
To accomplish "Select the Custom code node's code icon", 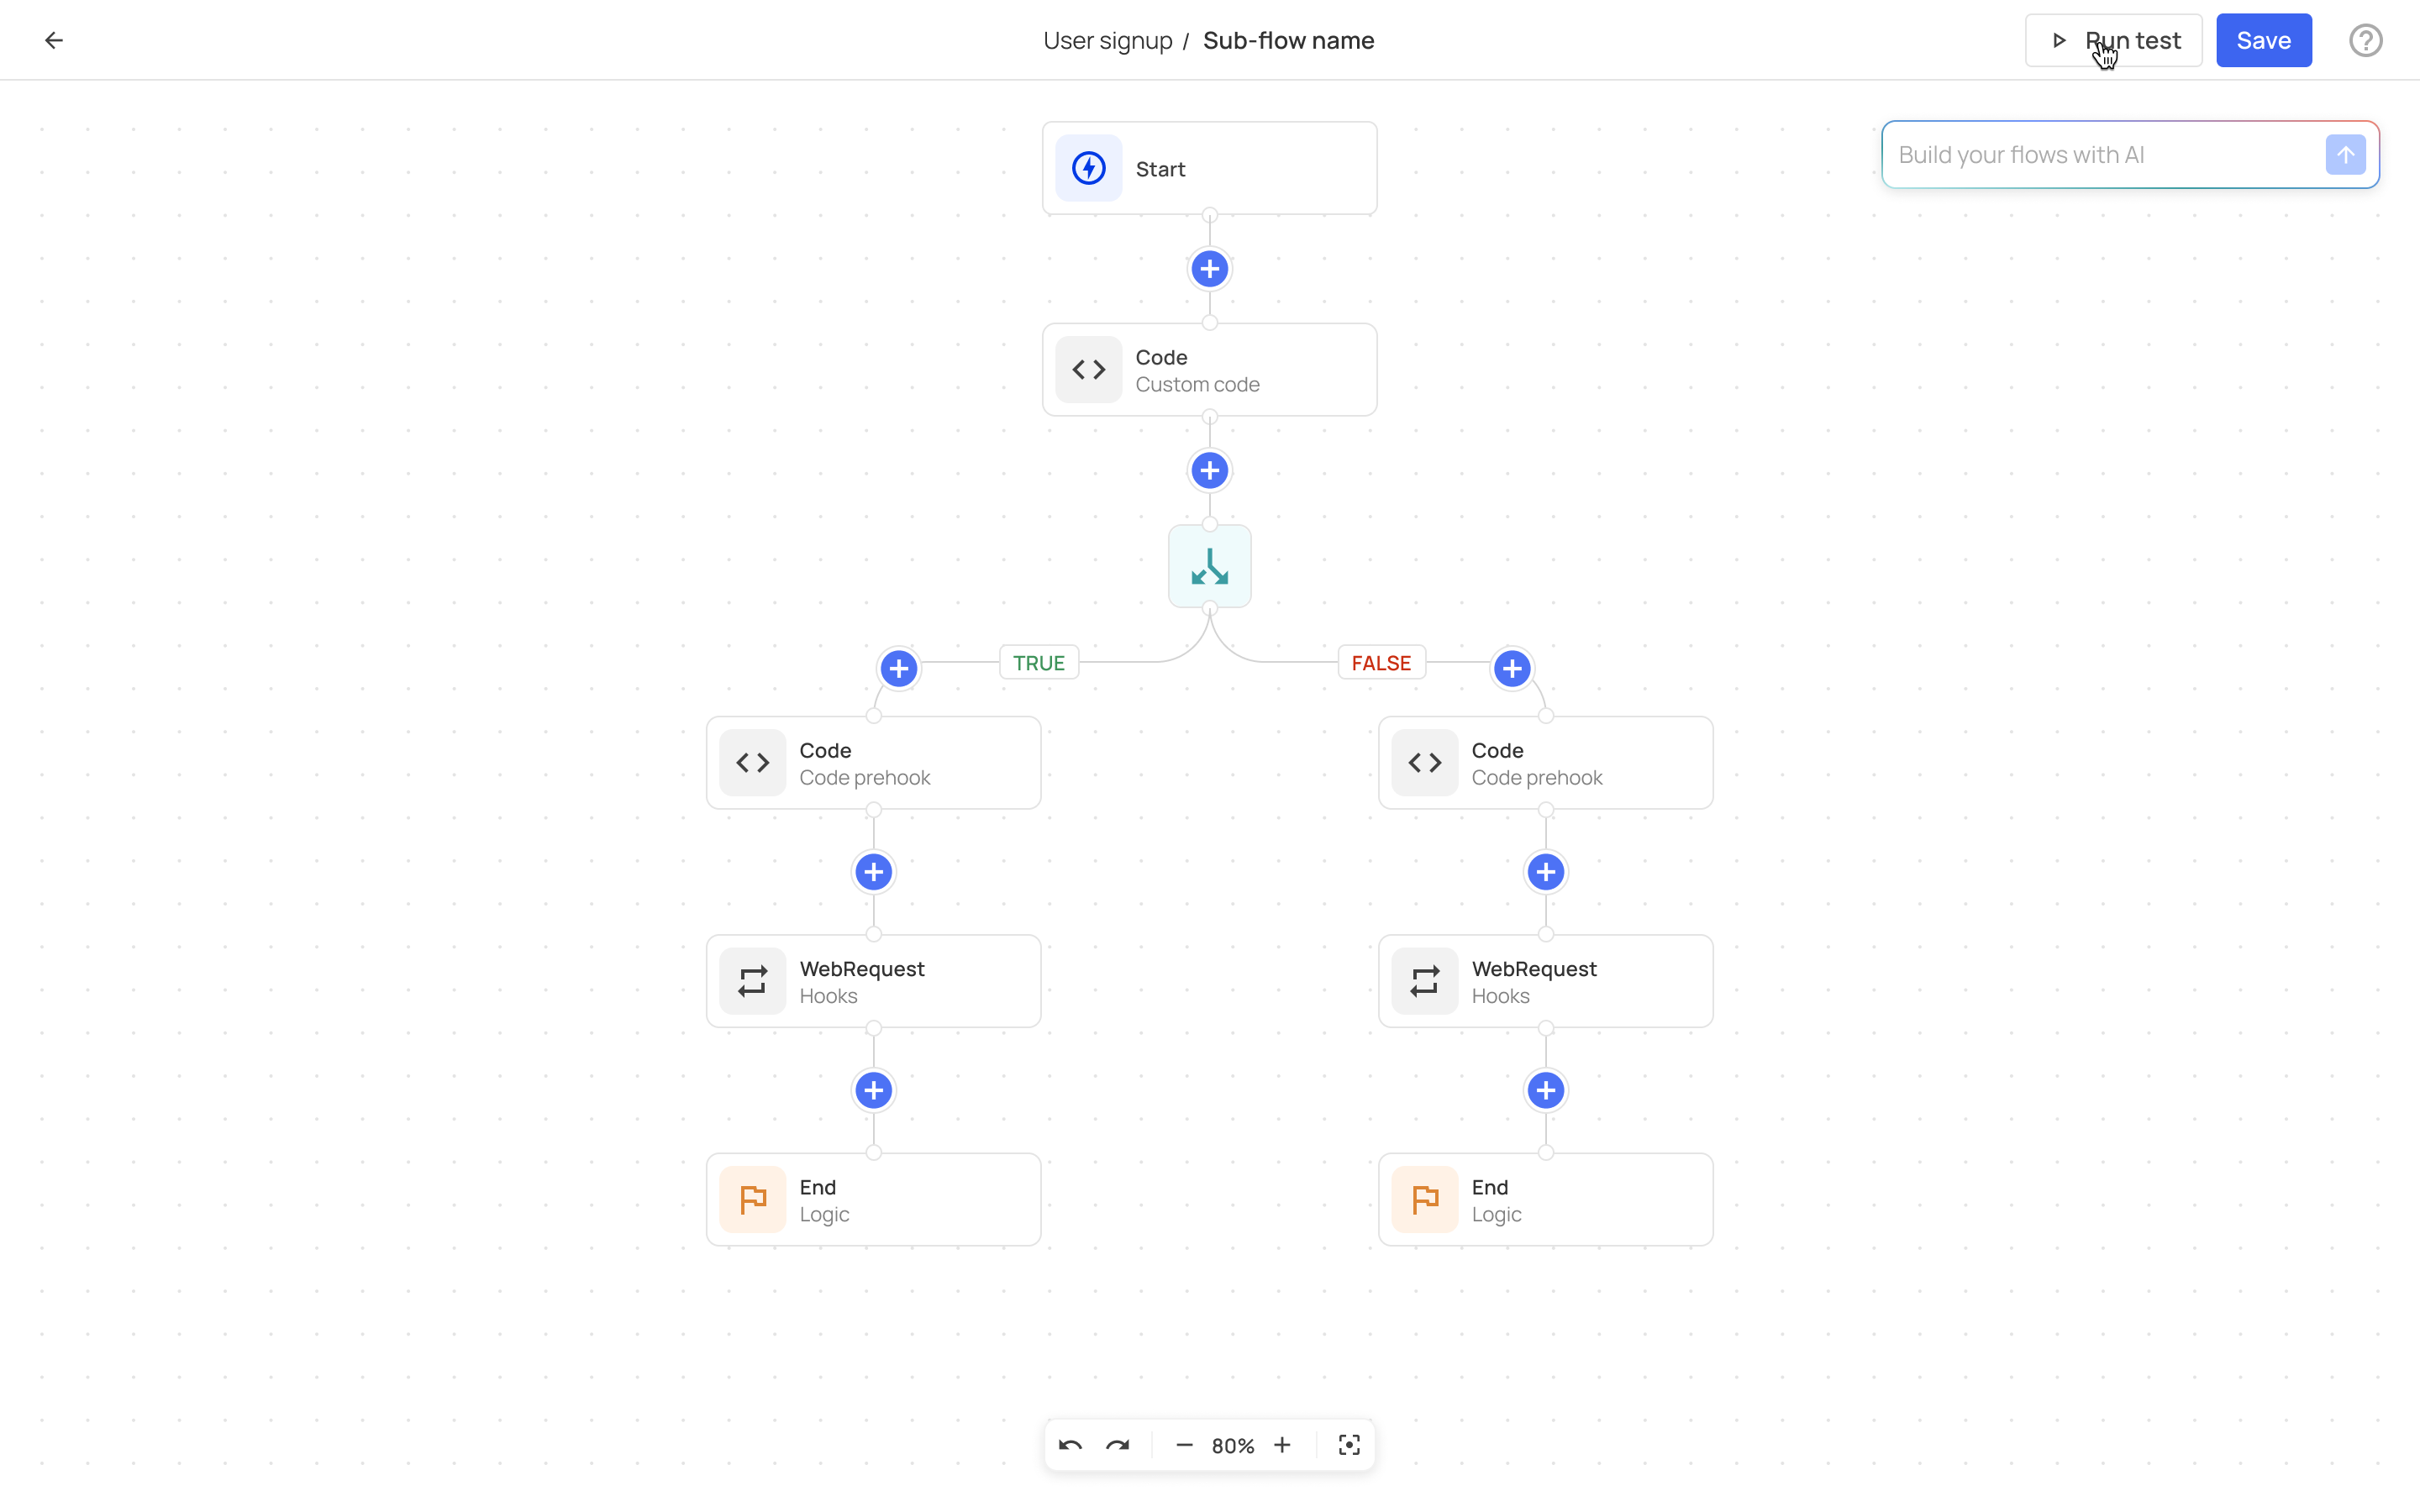I will [x=1088, y=369].
